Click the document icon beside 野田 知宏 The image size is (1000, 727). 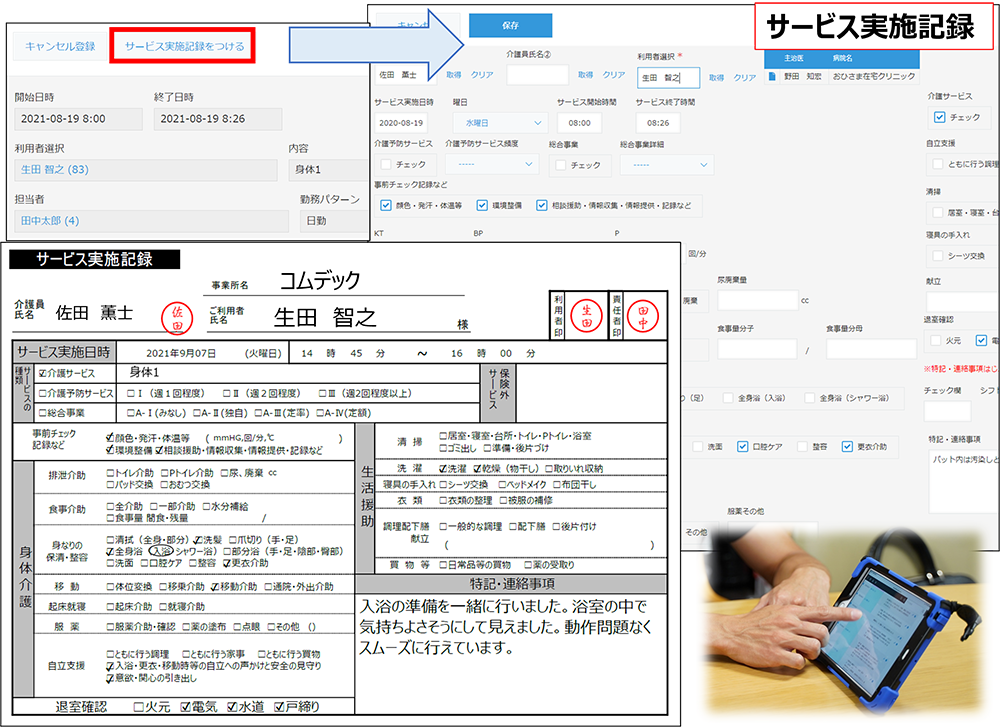[771, 78]
